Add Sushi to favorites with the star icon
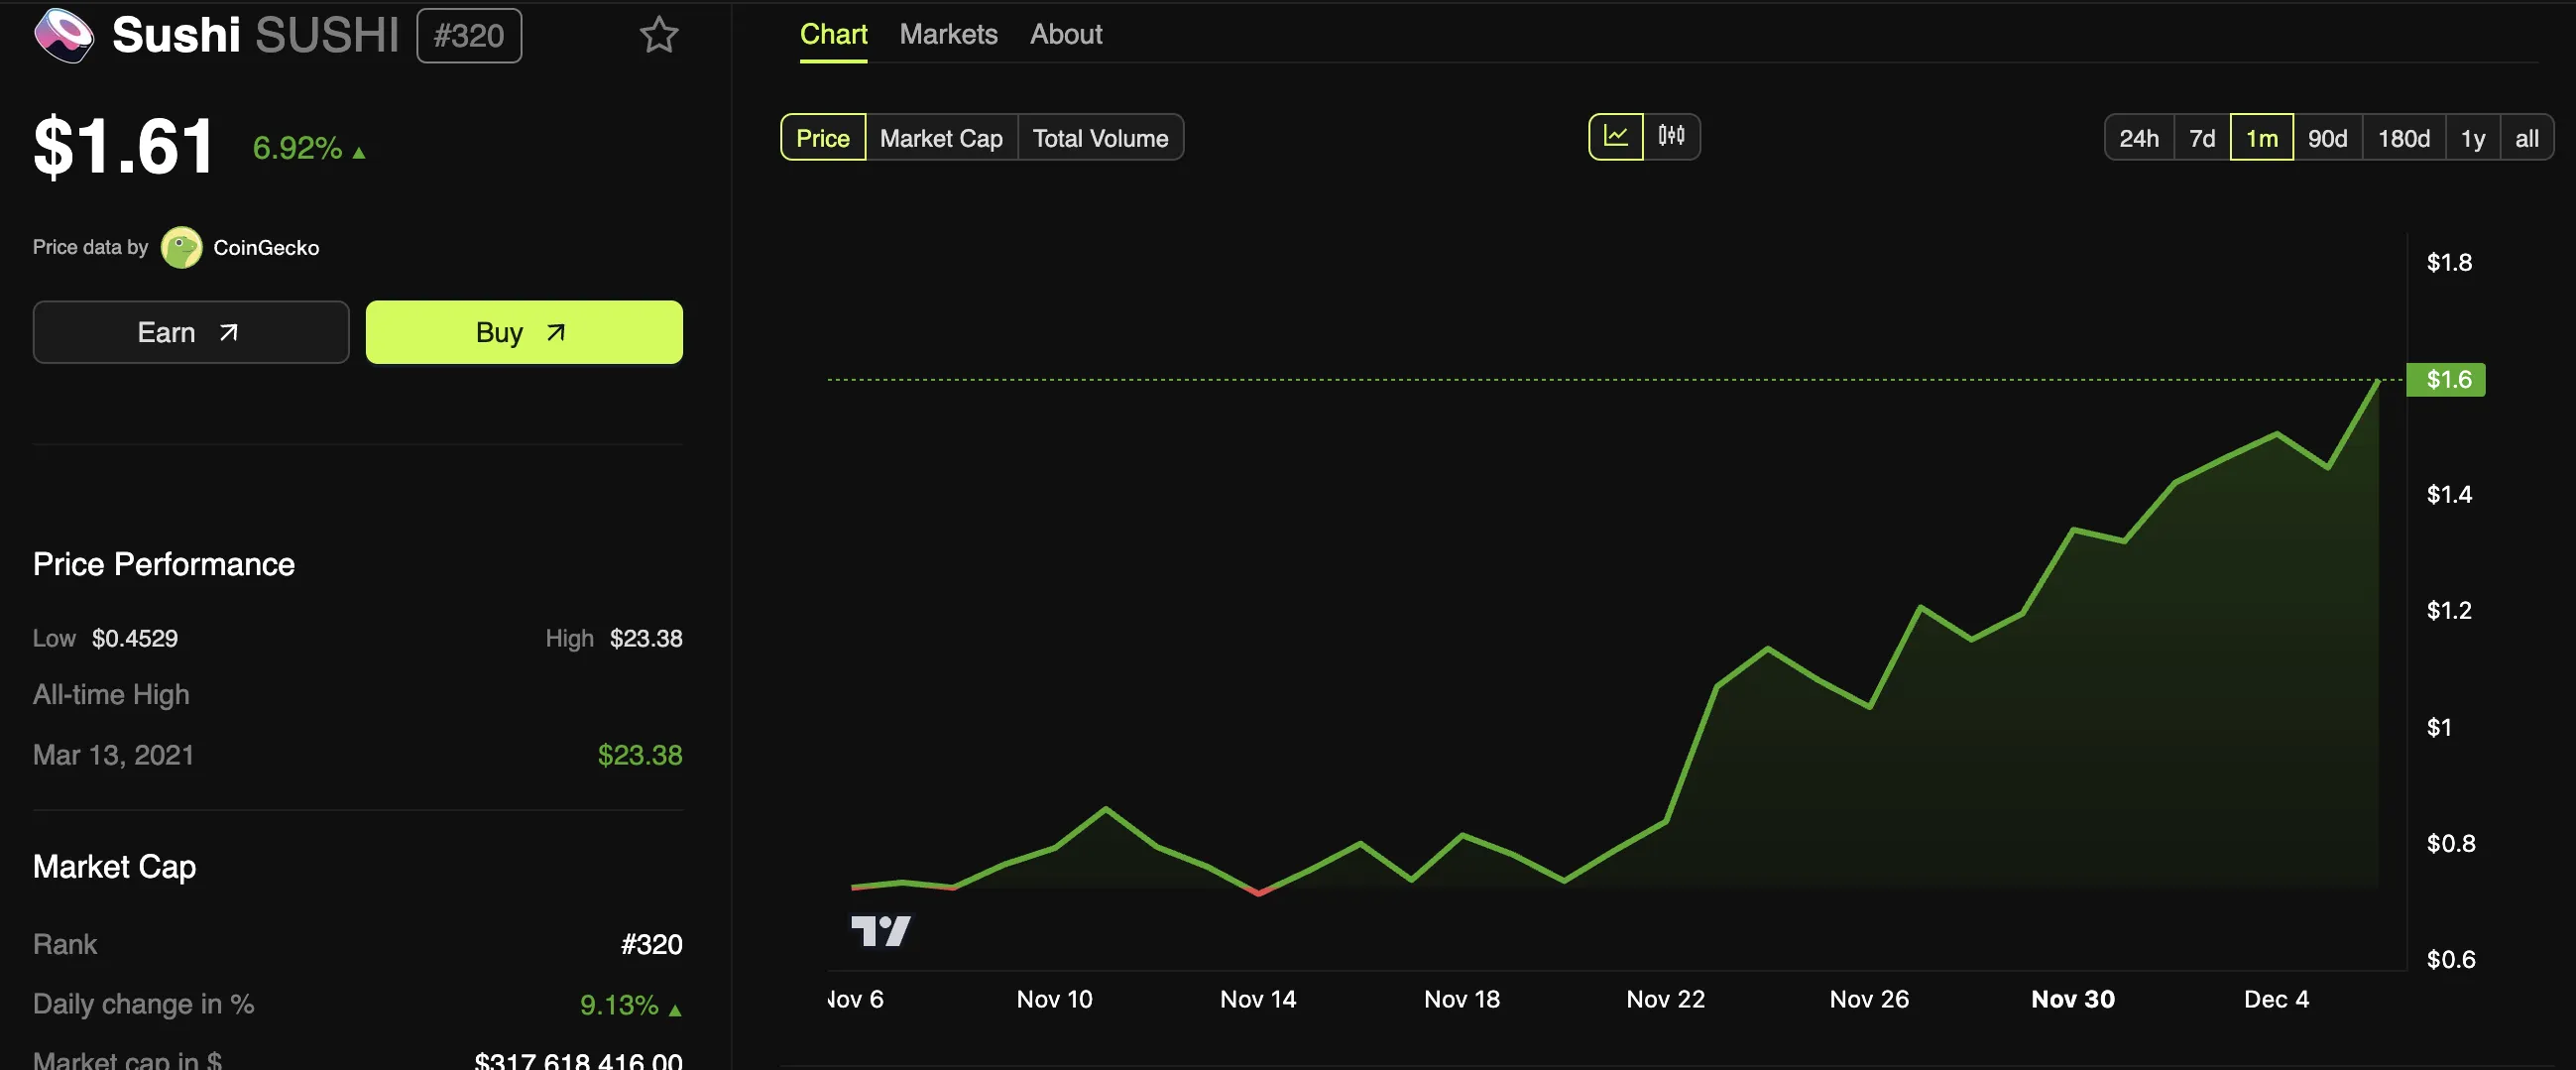 pyautogui.click(x=659, y=35)
